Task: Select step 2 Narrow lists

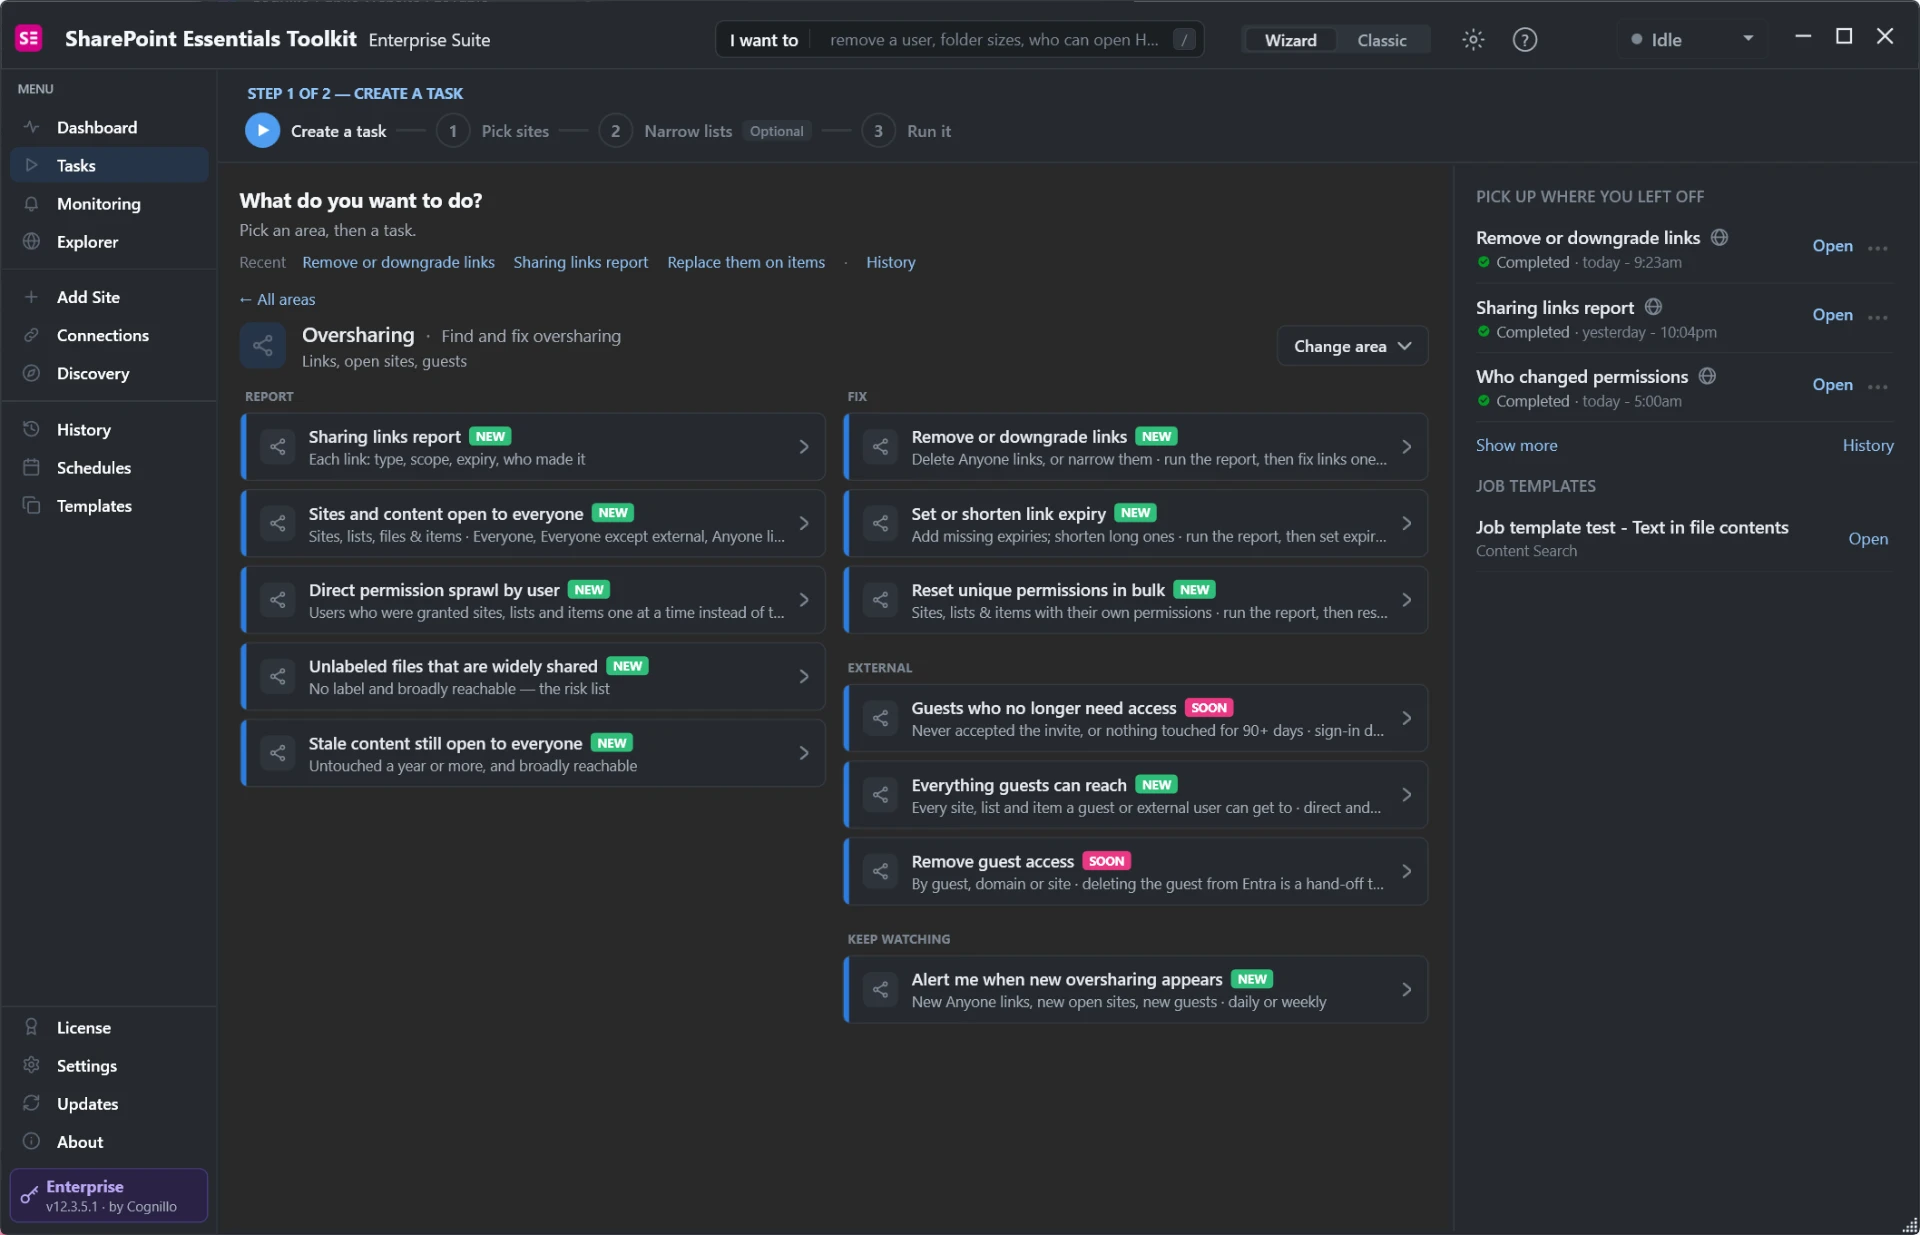Action: (x=664, y=131)
